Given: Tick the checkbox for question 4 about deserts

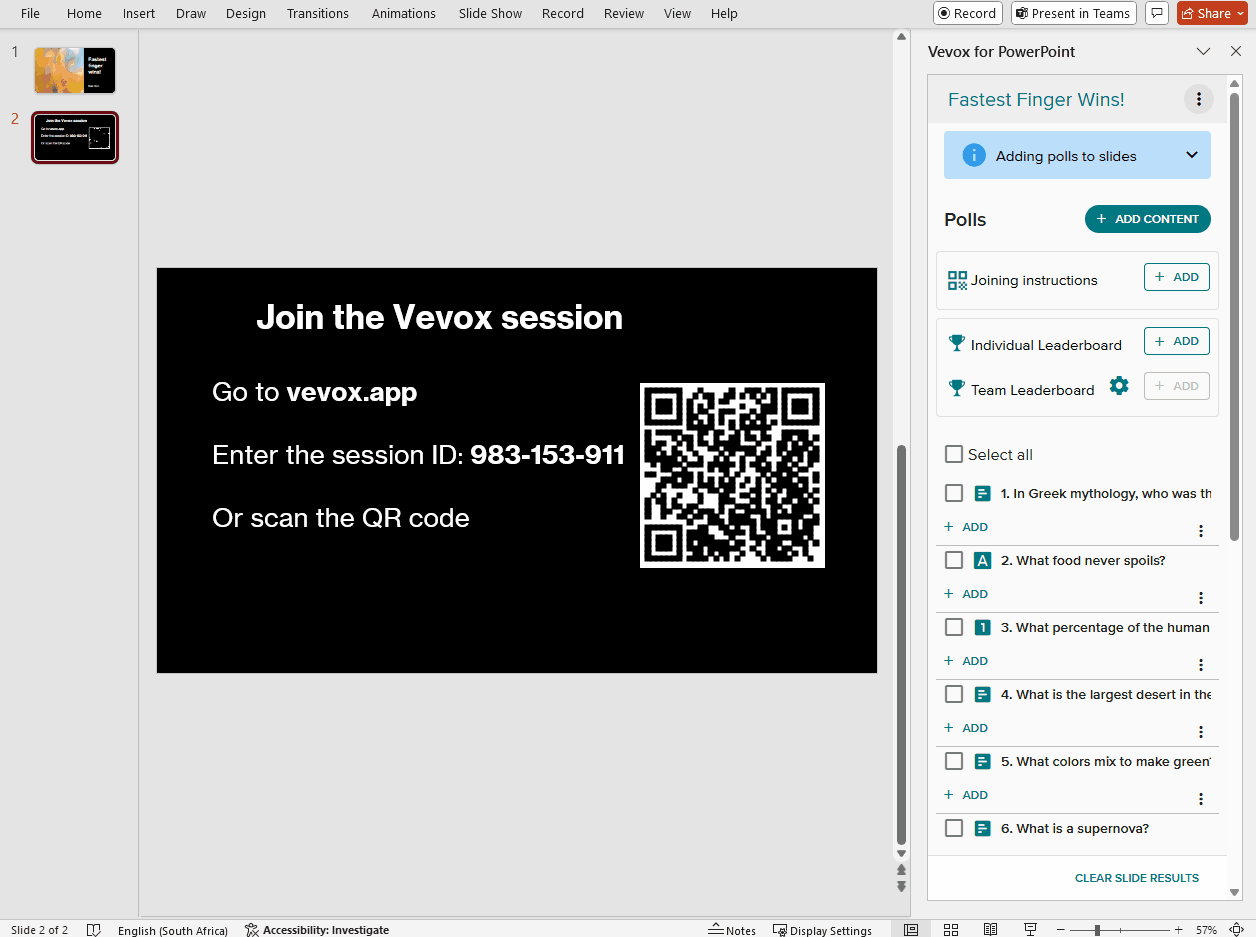Looking at the screenshot, I should (953, 693).
